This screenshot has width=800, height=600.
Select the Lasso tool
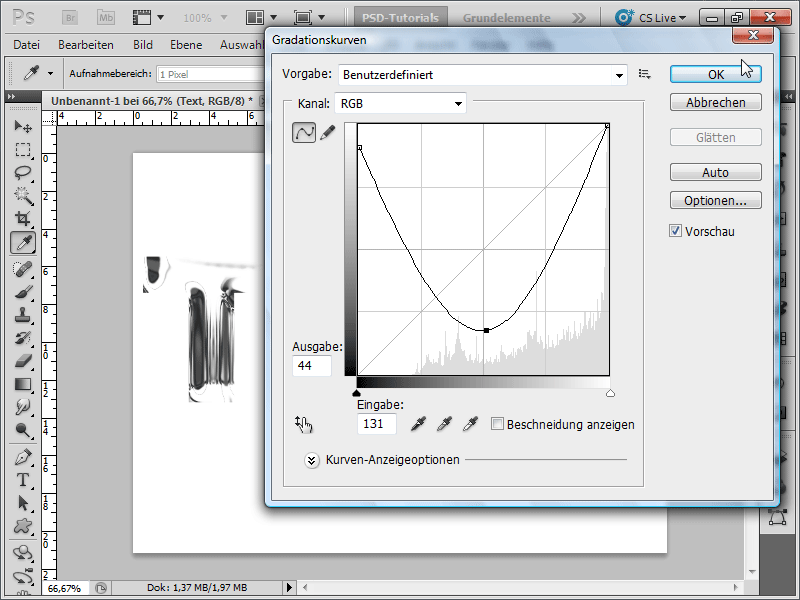pos(23,172)
